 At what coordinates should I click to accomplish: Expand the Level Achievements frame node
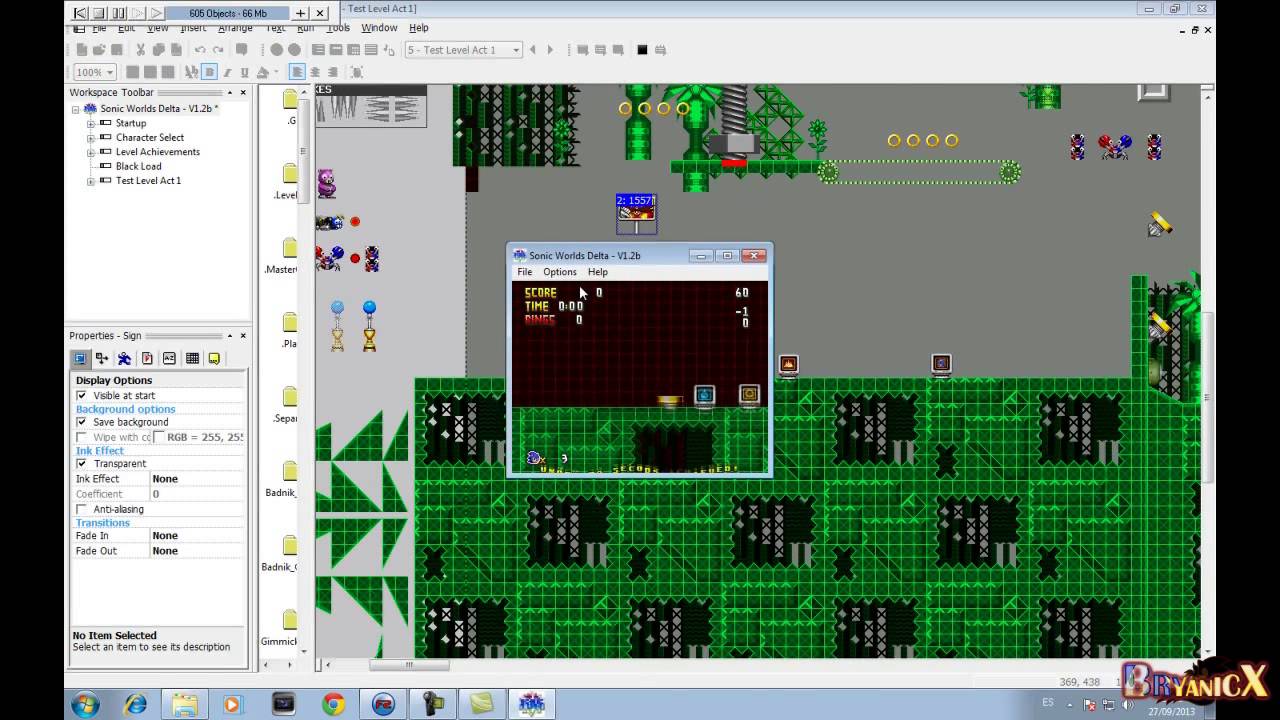[x=90, y=152]
